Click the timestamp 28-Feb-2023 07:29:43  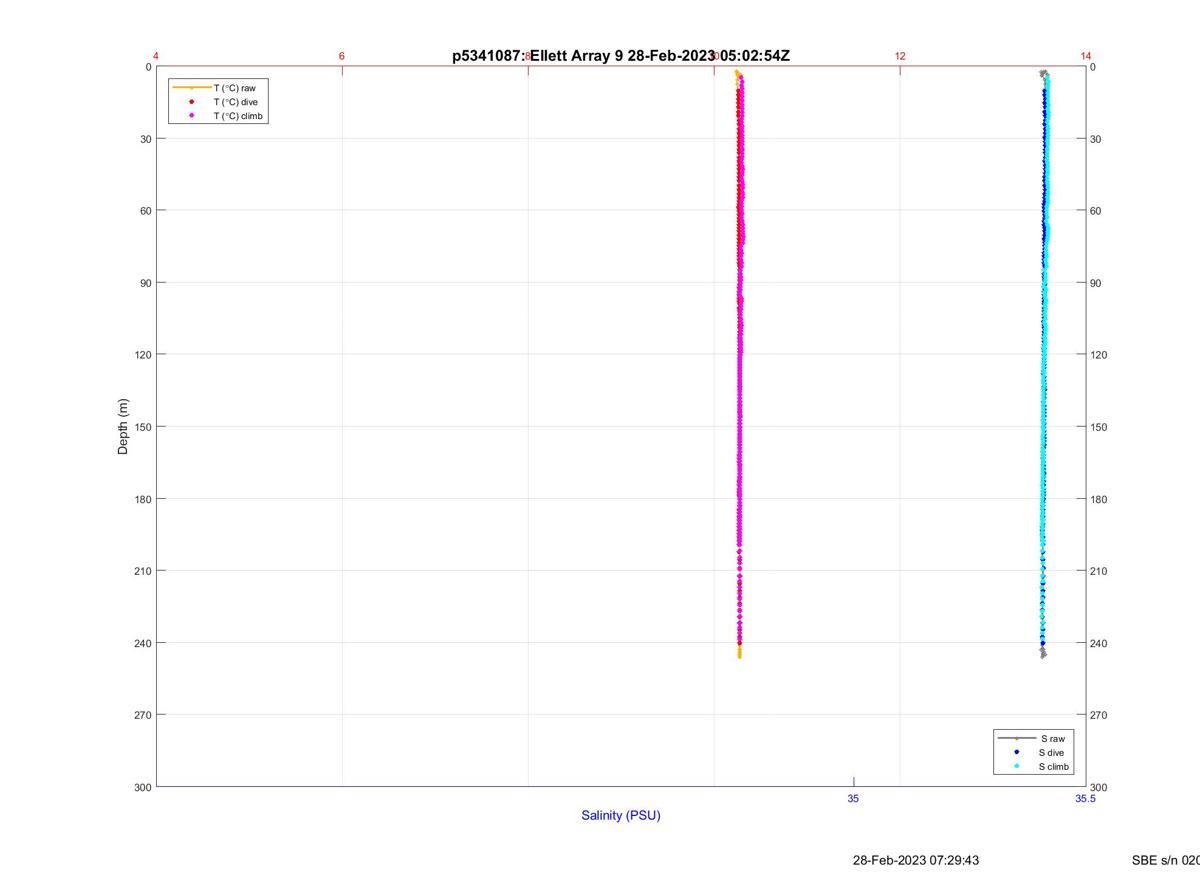coord(916,860)
